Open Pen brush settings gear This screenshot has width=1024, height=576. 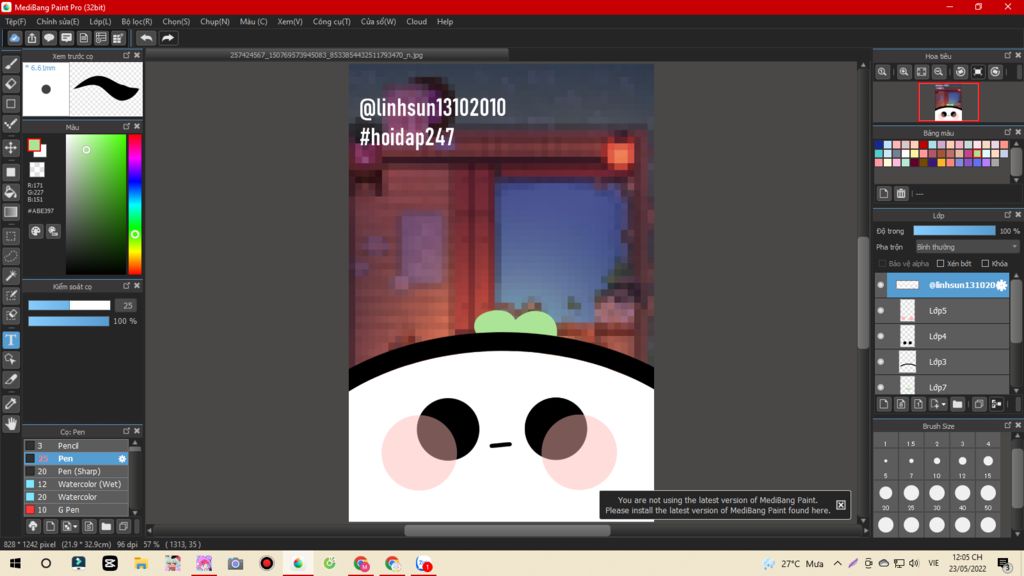122,458
